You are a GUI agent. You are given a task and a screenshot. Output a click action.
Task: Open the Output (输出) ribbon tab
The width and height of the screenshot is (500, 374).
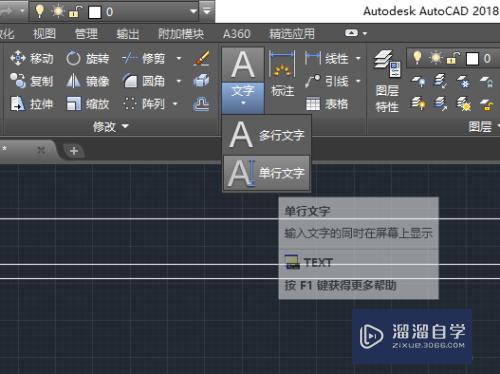(128, 34)
